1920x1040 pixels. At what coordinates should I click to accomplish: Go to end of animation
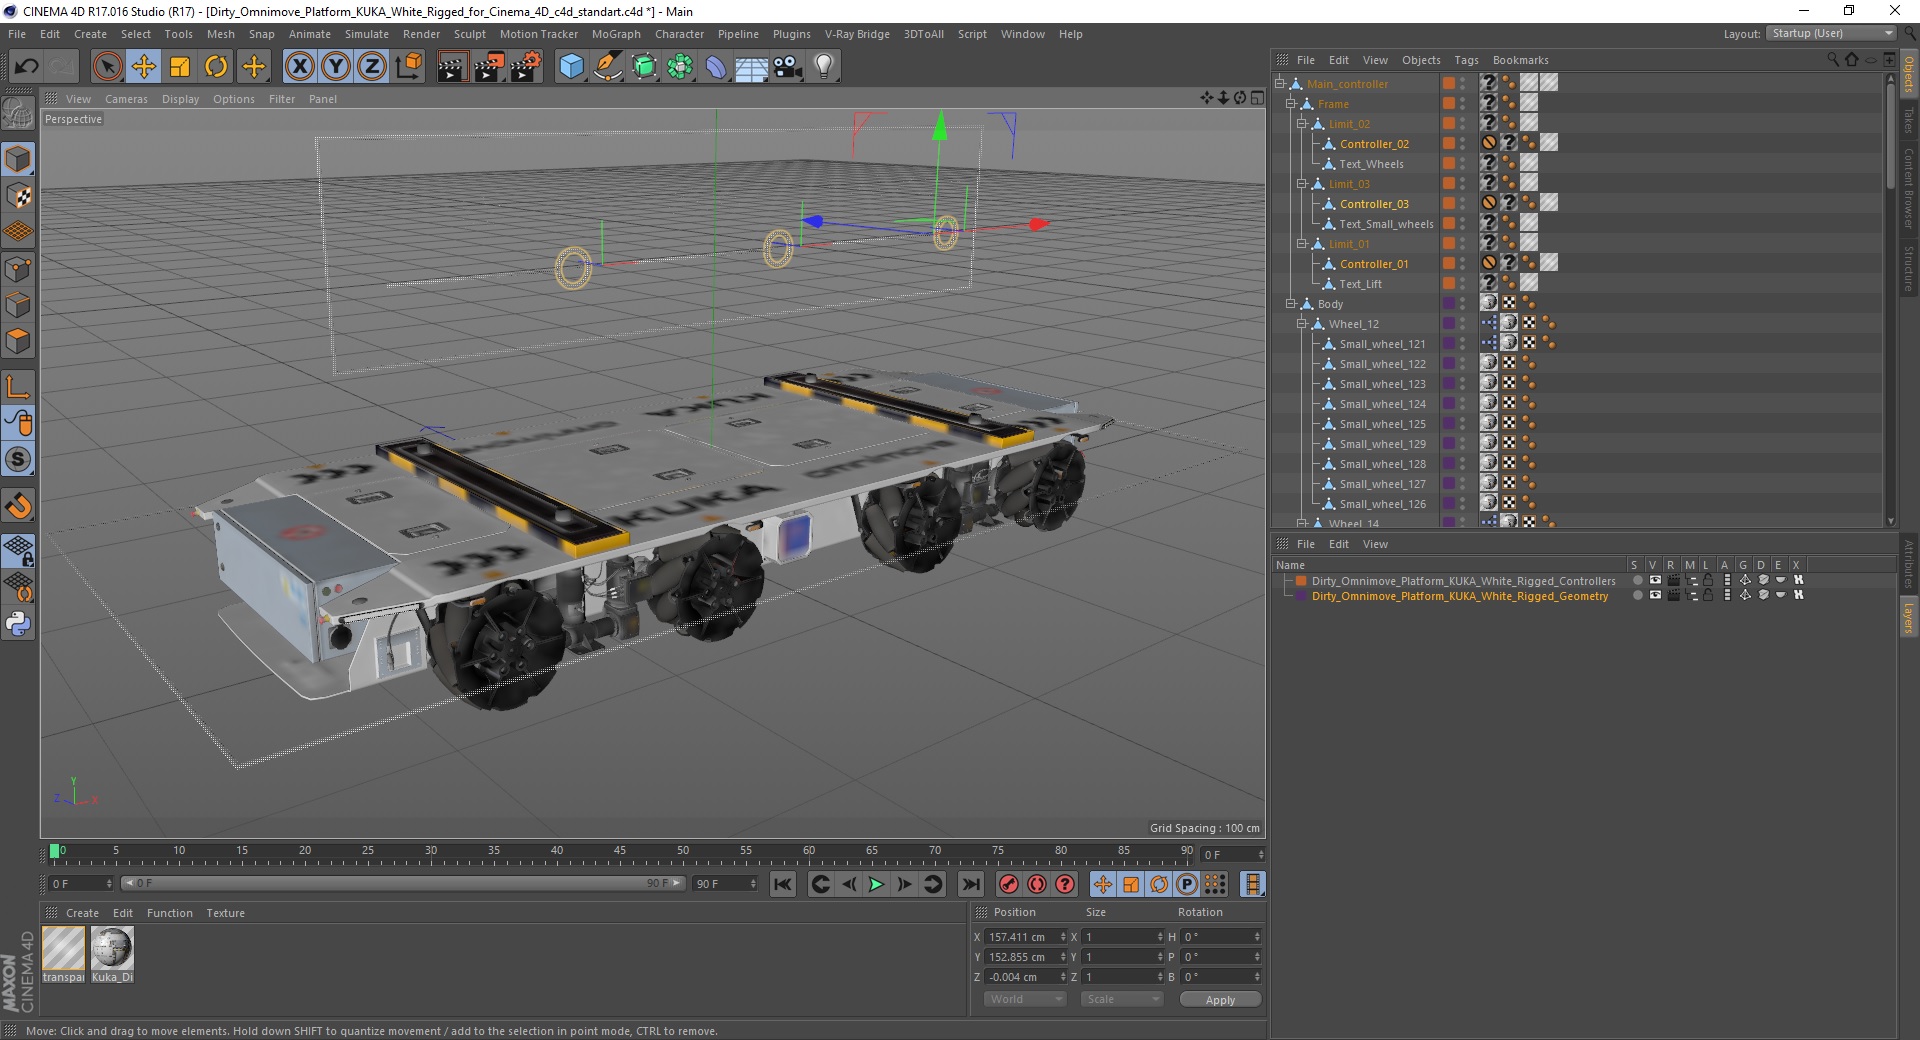coord(970,884)
